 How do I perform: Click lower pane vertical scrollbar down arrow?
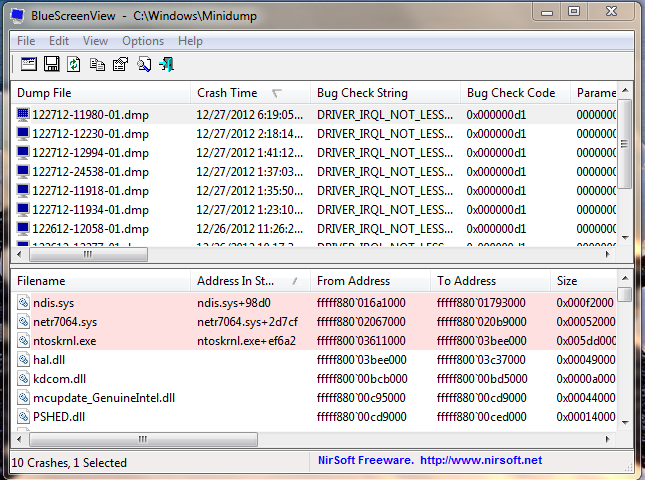pyautogui.click(x=625, y=423)
